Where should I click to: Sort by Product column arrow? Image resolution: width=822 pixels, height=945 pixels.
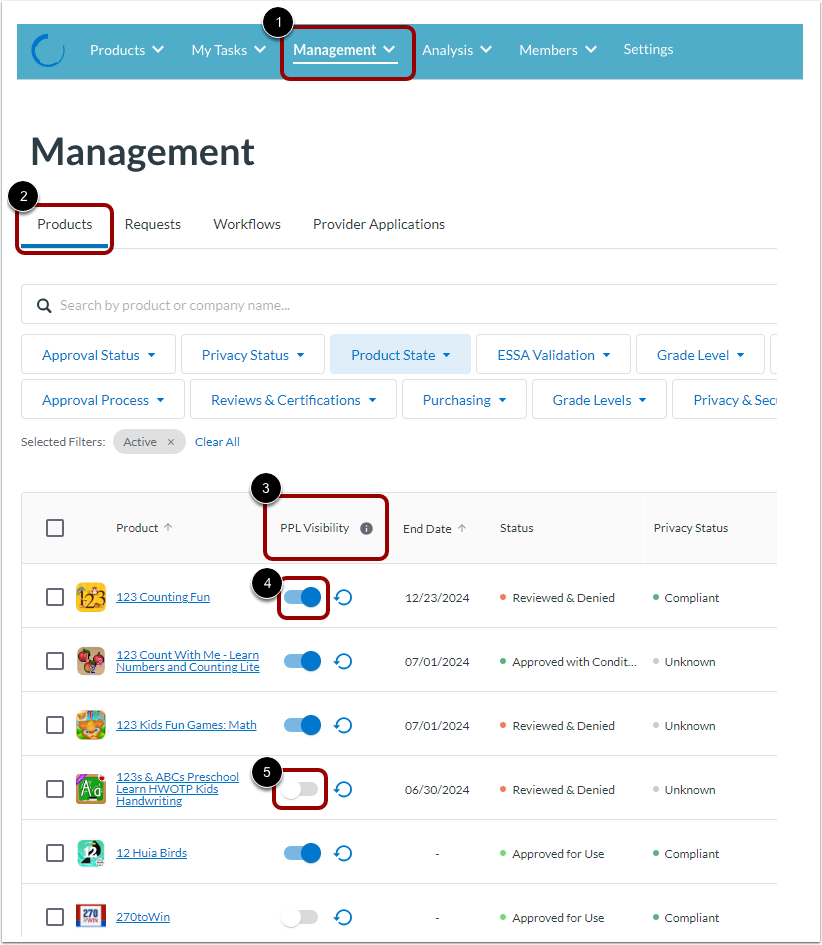click(168, 527)
